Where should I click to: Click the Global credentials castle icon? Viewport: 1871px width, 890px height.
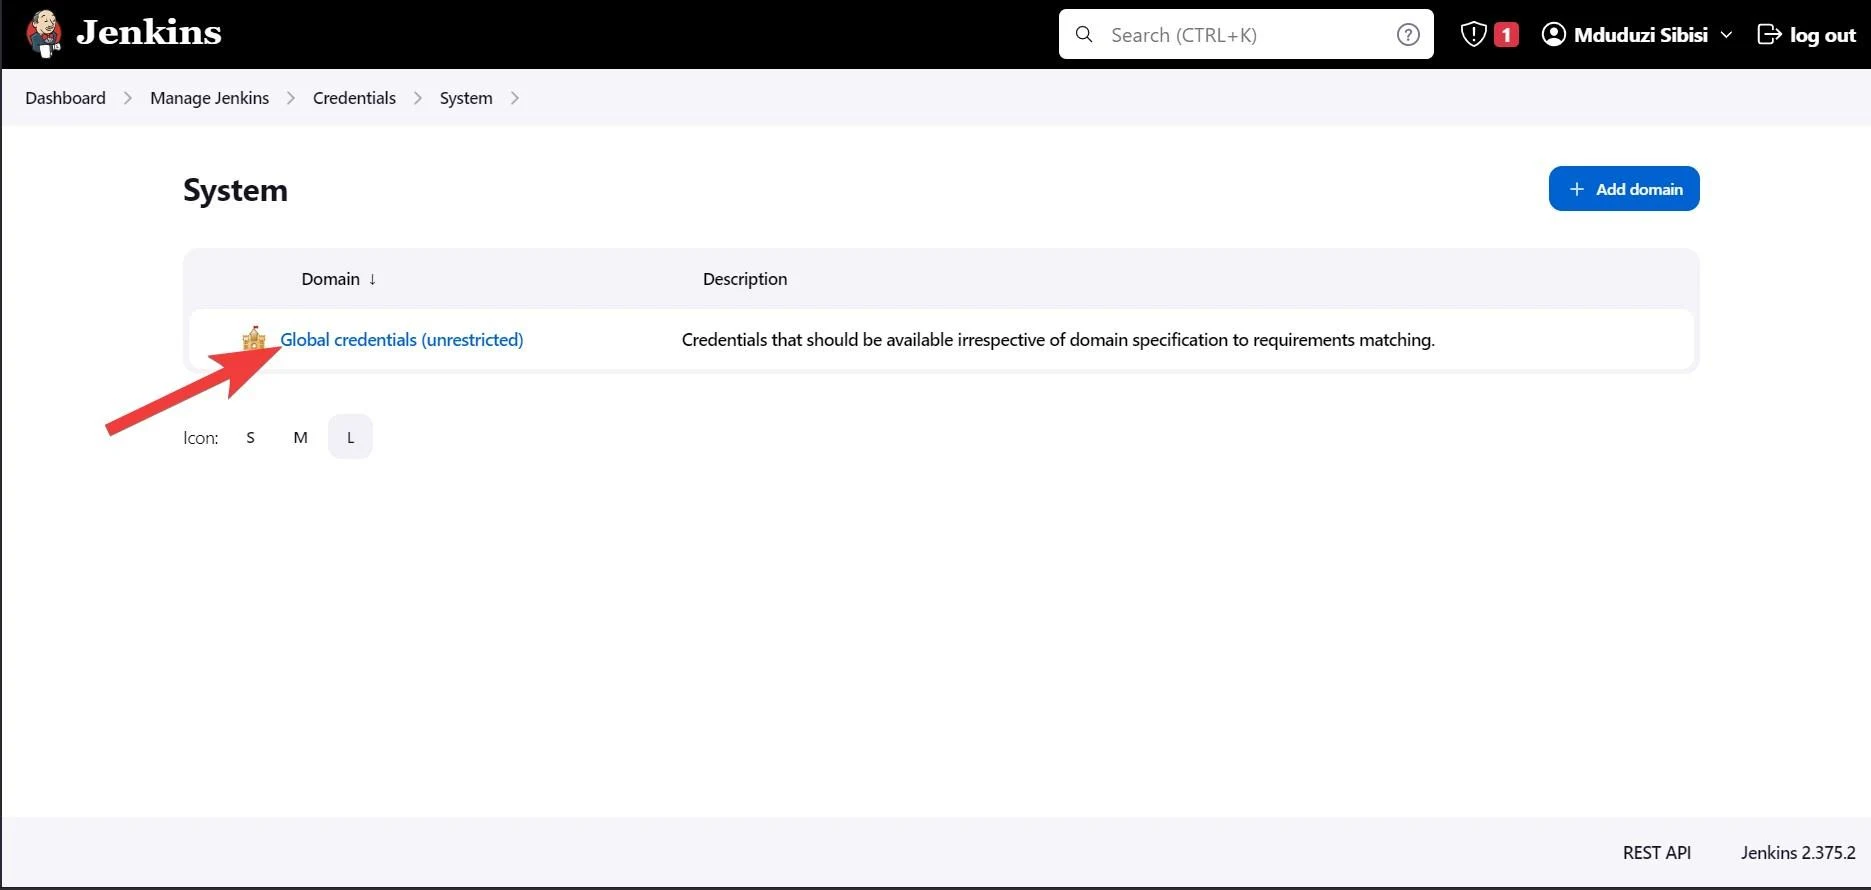coord(254,338)
